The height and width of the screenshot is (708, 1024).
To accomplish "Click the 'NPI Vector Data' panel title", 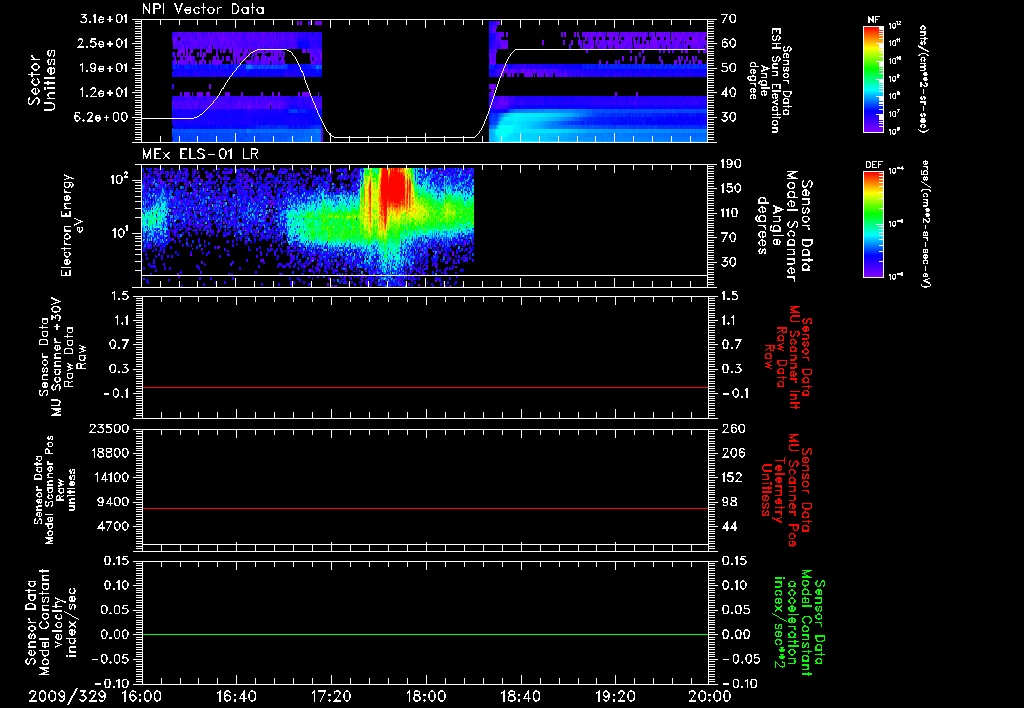I will coord(203,9).
